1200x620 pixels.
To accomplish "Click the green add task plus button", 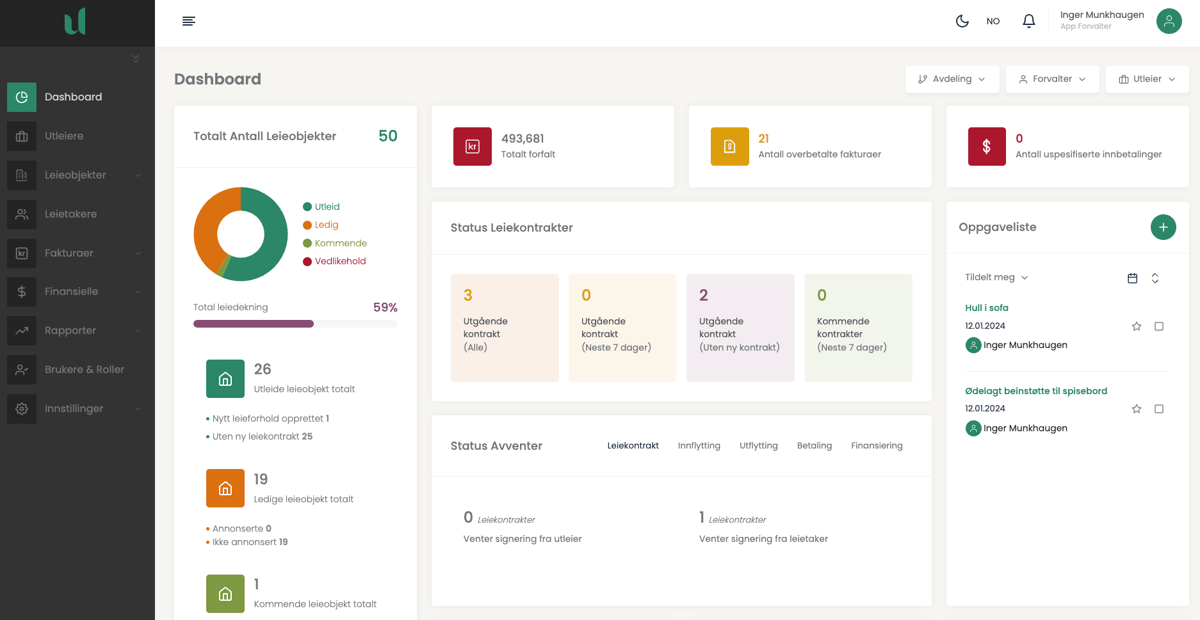I will [1162, 227].
